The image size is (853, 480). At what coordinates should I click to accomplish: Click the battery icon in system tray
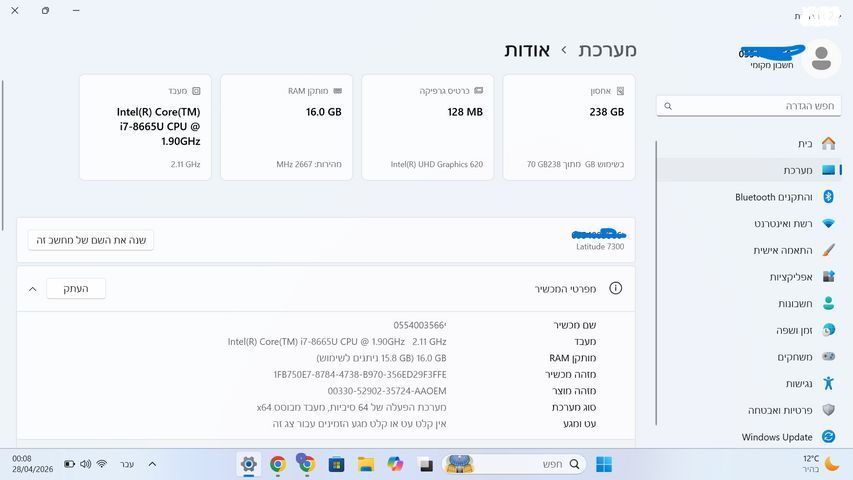(x=69, y=464)
